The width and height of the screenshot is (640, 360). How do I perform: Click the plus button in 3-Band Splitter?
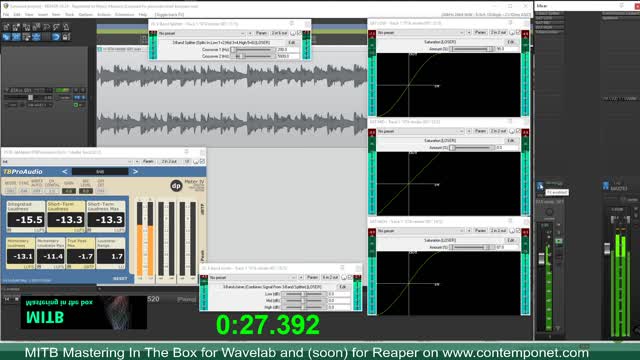[x=250, y=33]
